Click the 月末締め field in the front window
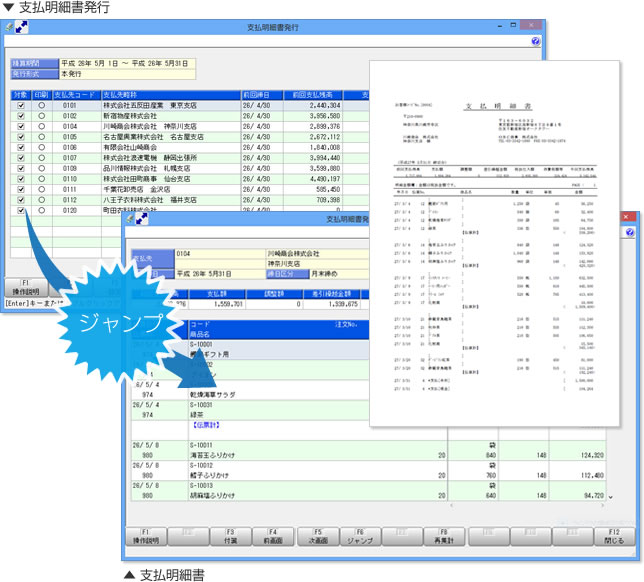Viewport: 644px width, 582px height. pos(340,274)
